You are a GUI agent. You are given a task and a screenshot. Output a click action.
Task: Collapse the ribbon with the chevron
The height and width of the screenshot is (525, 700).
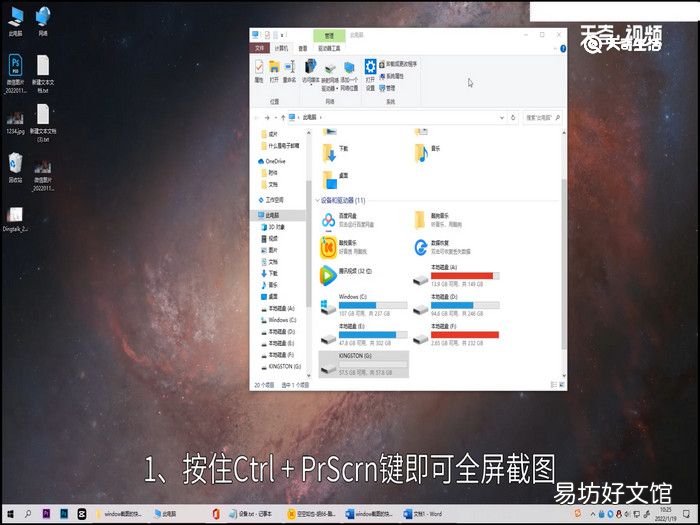555,48
